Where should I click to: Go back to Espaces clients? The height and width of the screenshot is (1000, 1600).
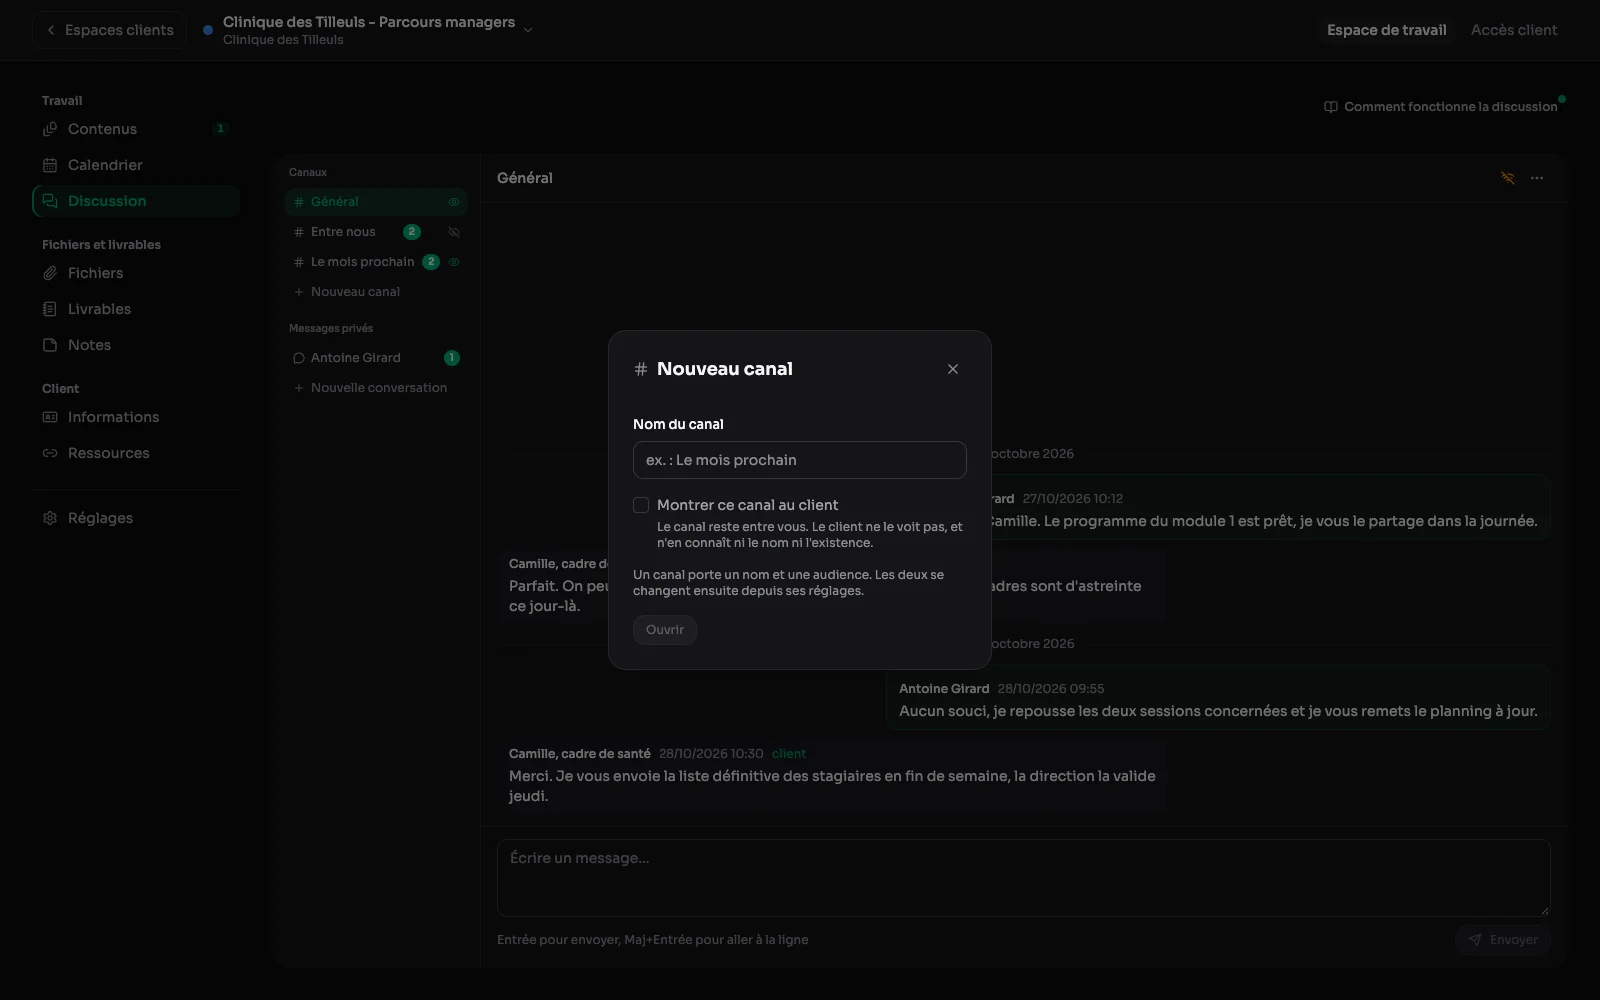tap(110, 30)
